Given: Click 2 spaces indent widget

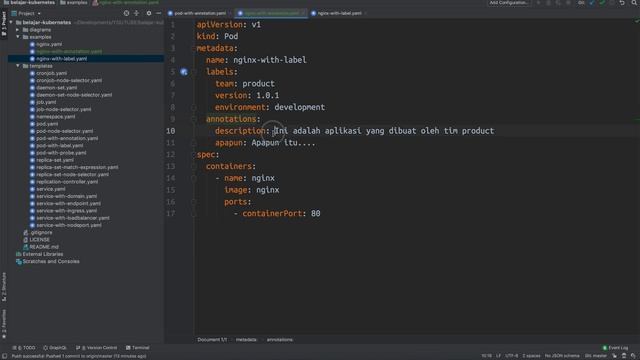Looking at the screenshot, I should pyautogui.click(x=531, y=356).
